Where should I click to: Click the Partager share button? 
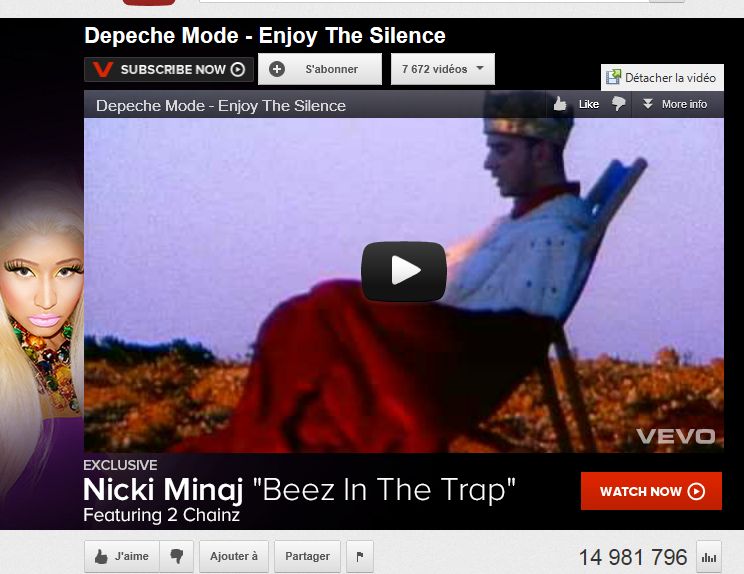(x=307, y=556)
